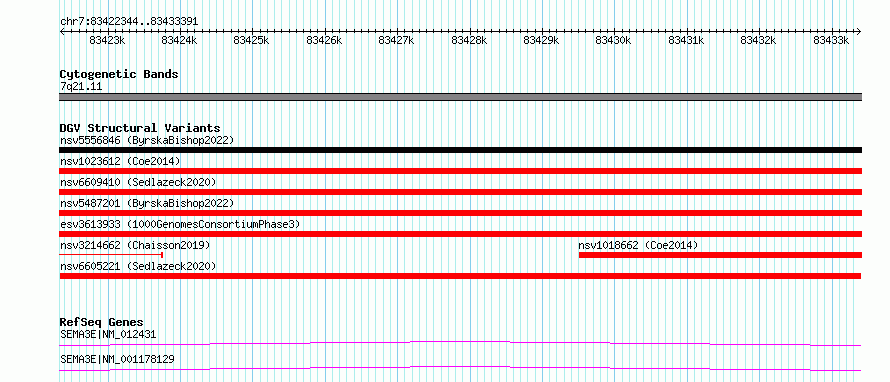The image size is (890, 382).
Task: Click the red nsv1023612 variant bar
Action: pyautogui.click(x=460, y=171)
